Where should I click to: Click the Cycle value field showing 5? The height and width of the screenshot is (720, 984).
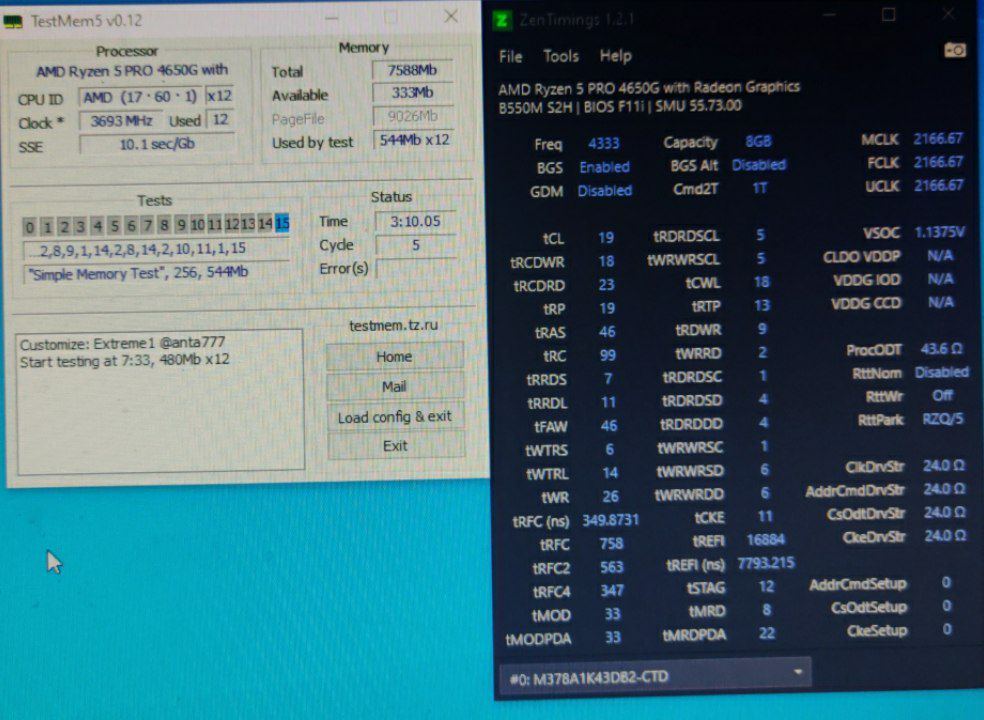click(415, 245)
